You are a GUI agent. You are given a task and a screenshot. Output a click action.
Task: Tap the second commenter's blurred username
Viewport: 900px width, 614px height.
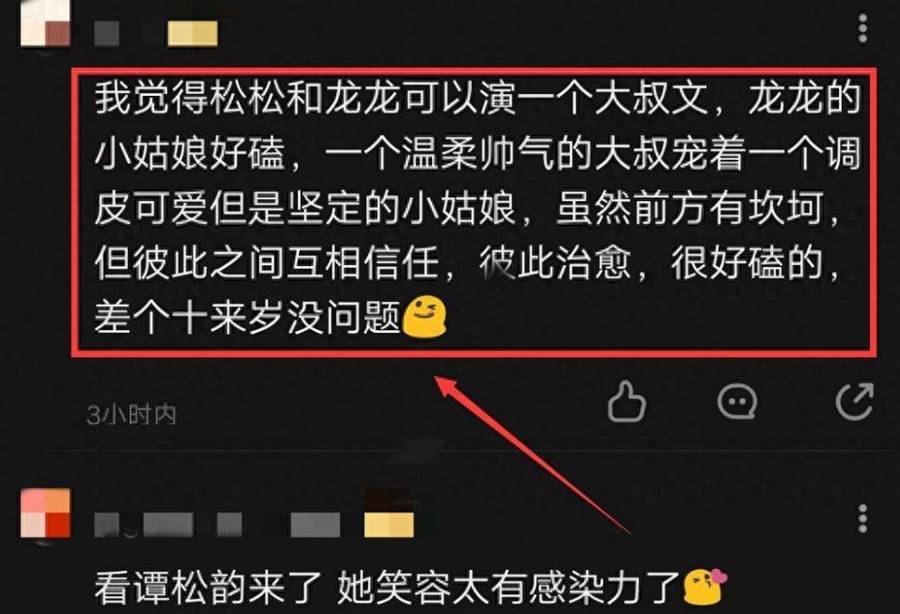[x=217, y=524]
